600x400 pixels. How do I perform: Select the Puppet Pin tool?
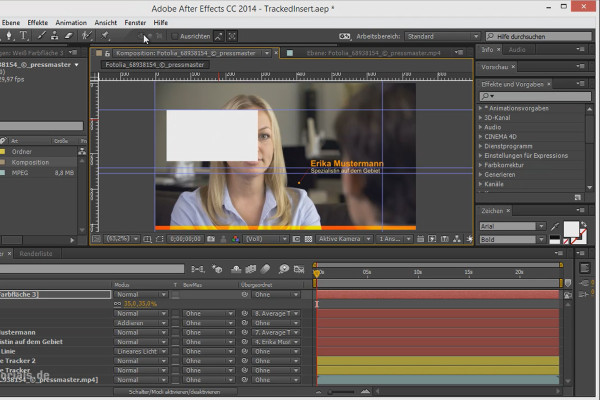[104, 36]
